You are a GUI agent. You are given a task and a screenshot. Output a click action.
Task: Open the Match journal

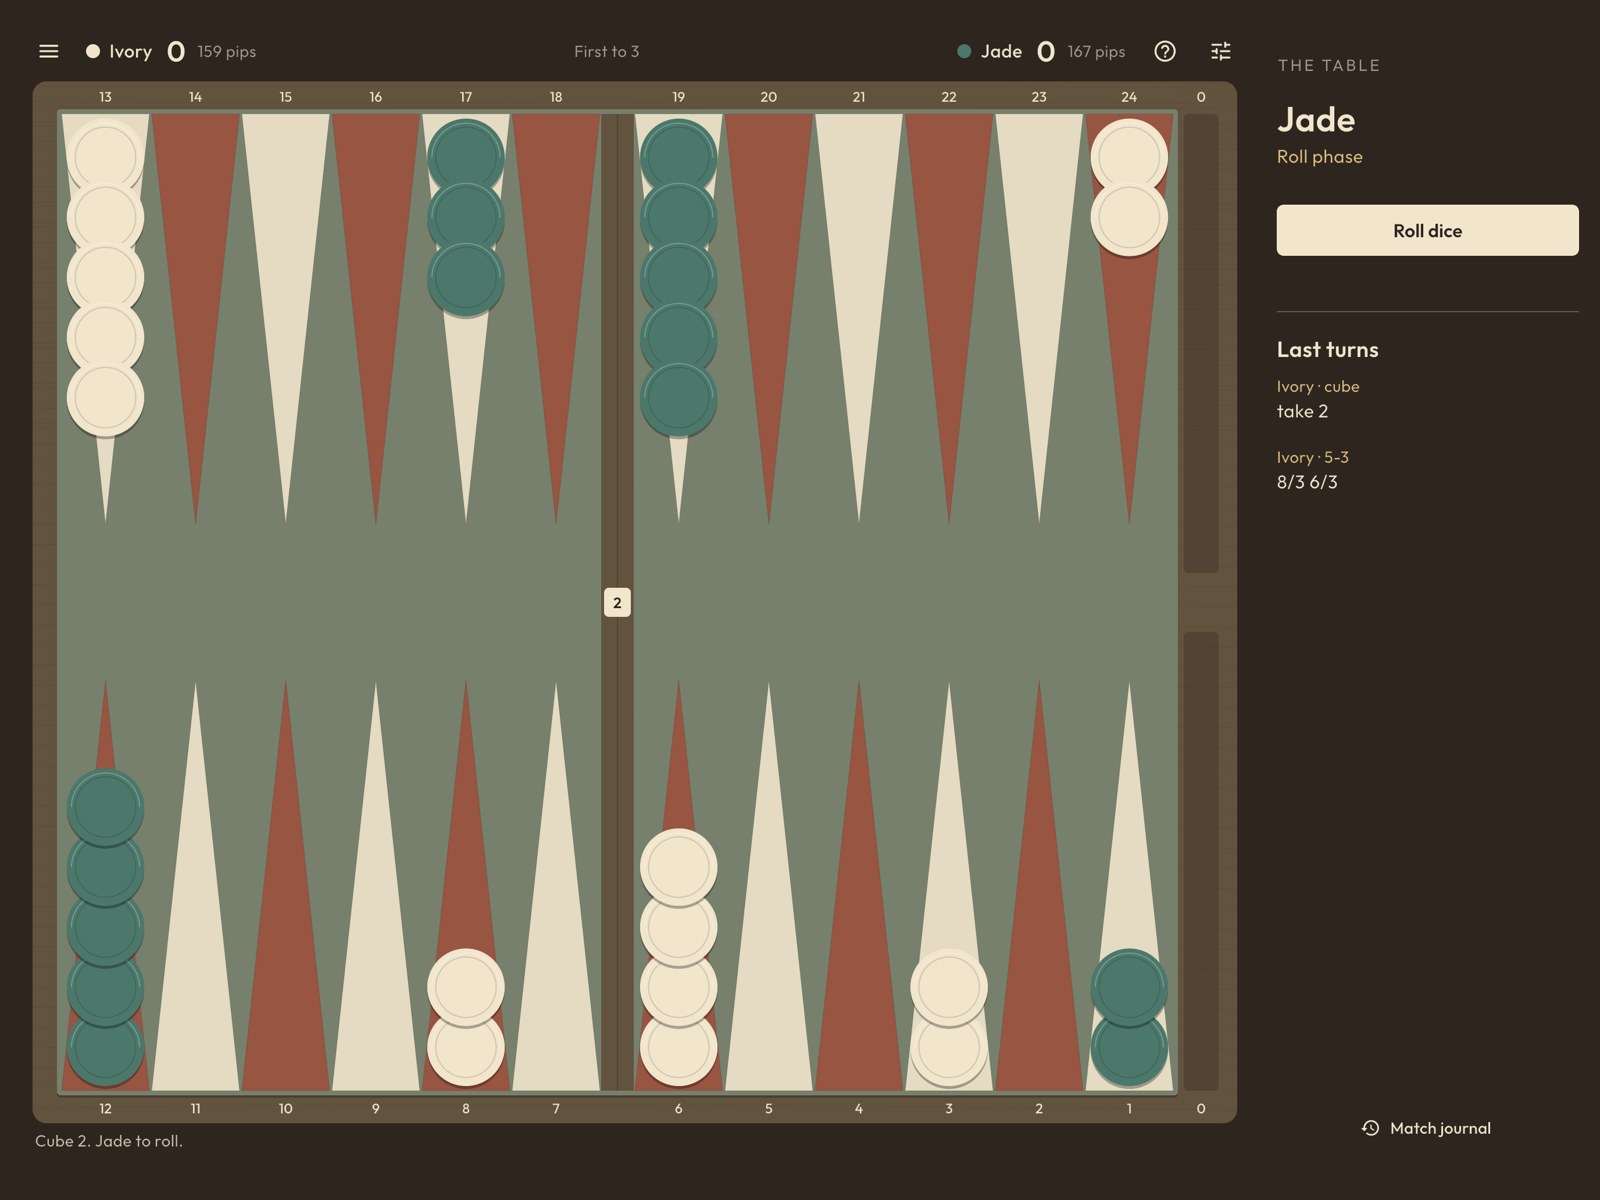coord(1426,1128)
